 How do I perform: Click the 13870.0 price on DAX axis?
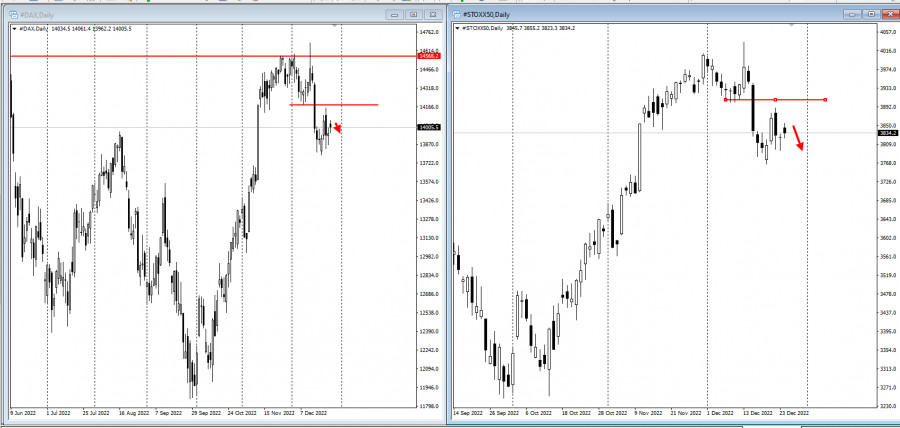tap(430, 144)
